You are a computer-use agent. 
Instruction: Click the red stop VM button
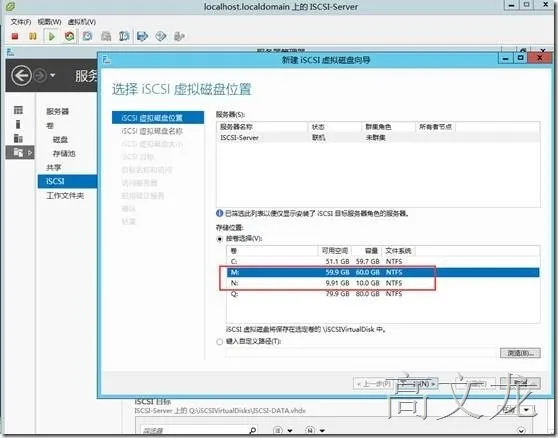[x=15, y=36]
